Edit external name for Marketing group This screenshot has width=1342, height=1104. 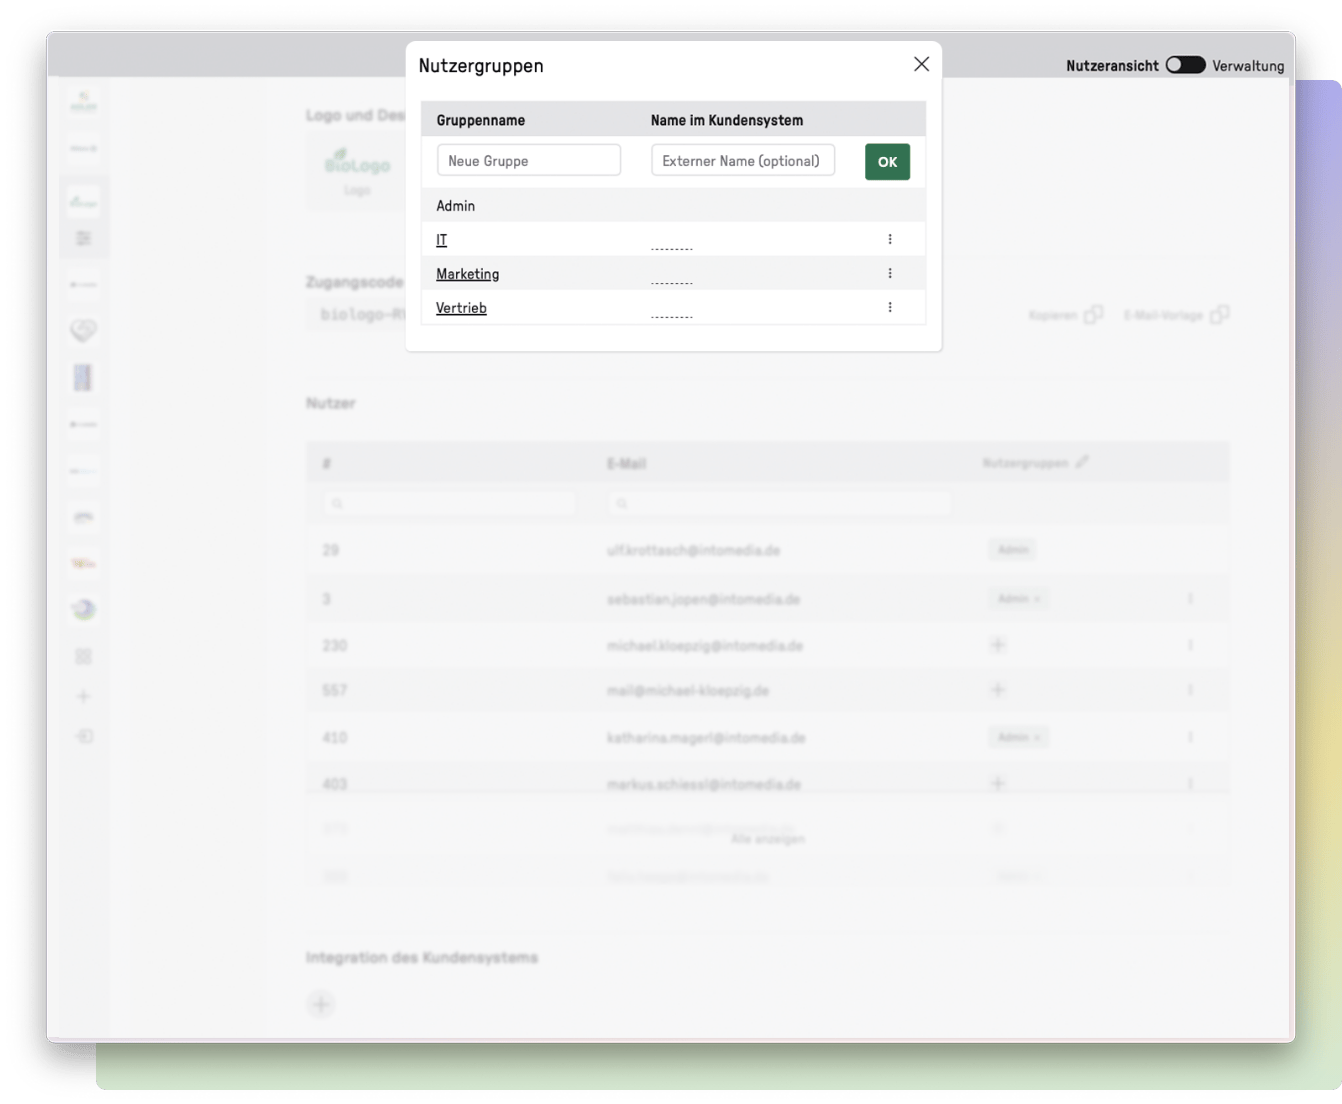point(671,278)
